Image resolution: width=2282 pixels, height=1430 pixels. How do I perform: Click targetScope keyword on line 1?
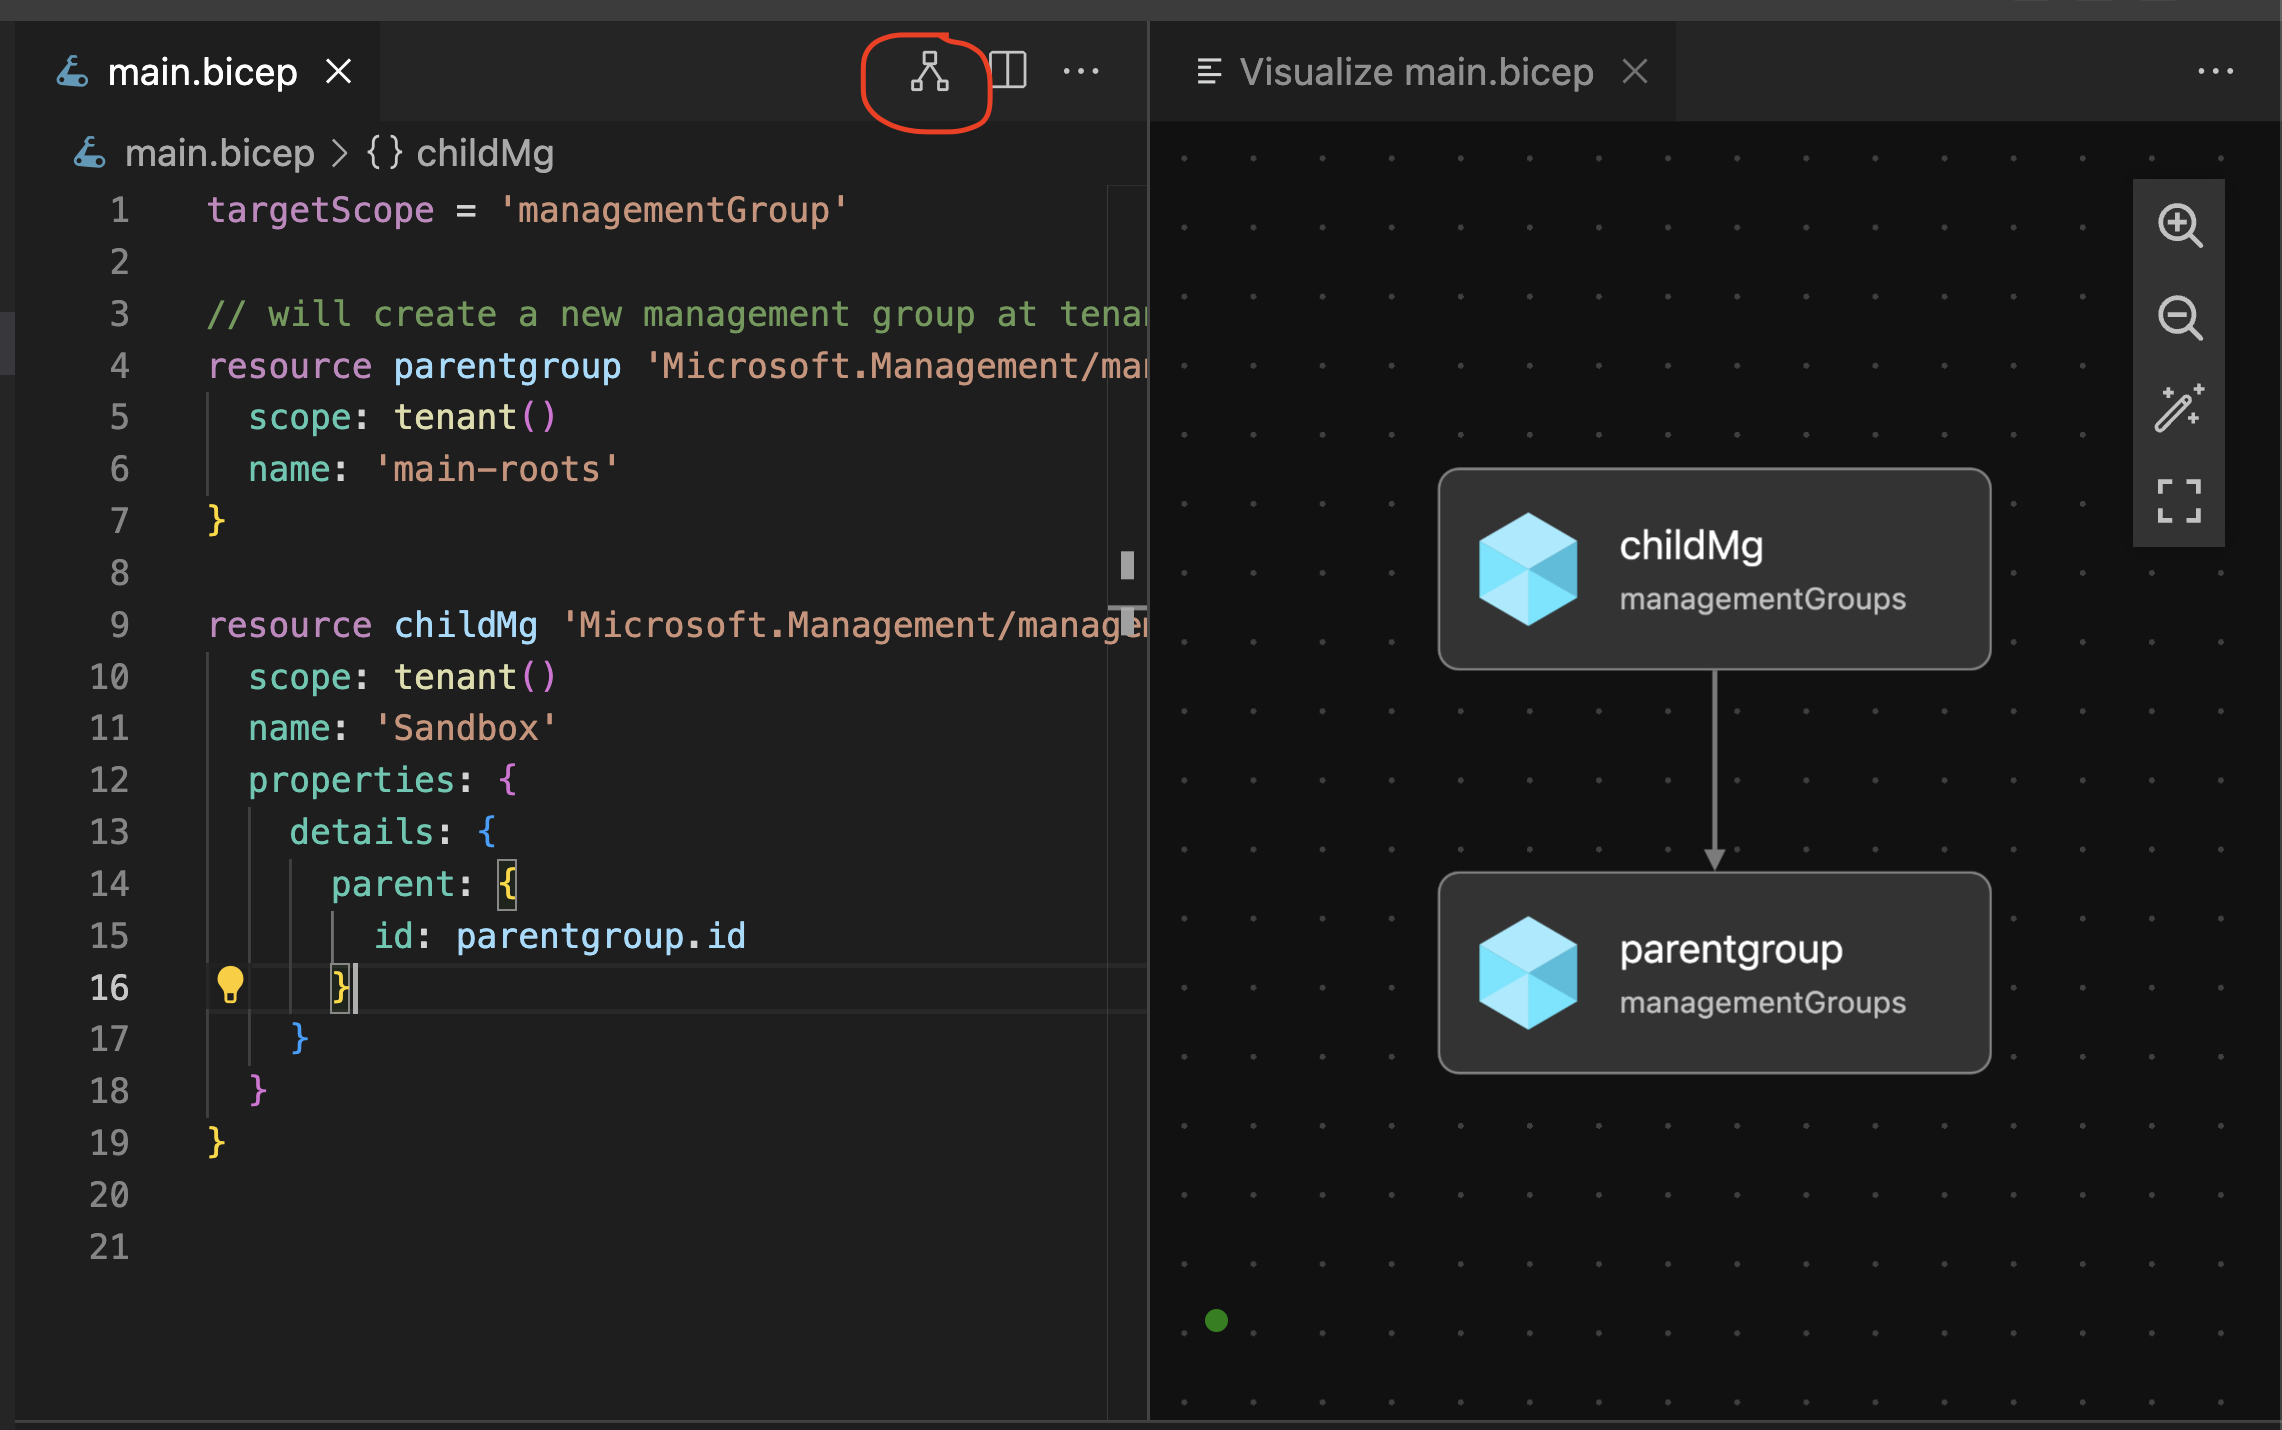click(321, 210)
